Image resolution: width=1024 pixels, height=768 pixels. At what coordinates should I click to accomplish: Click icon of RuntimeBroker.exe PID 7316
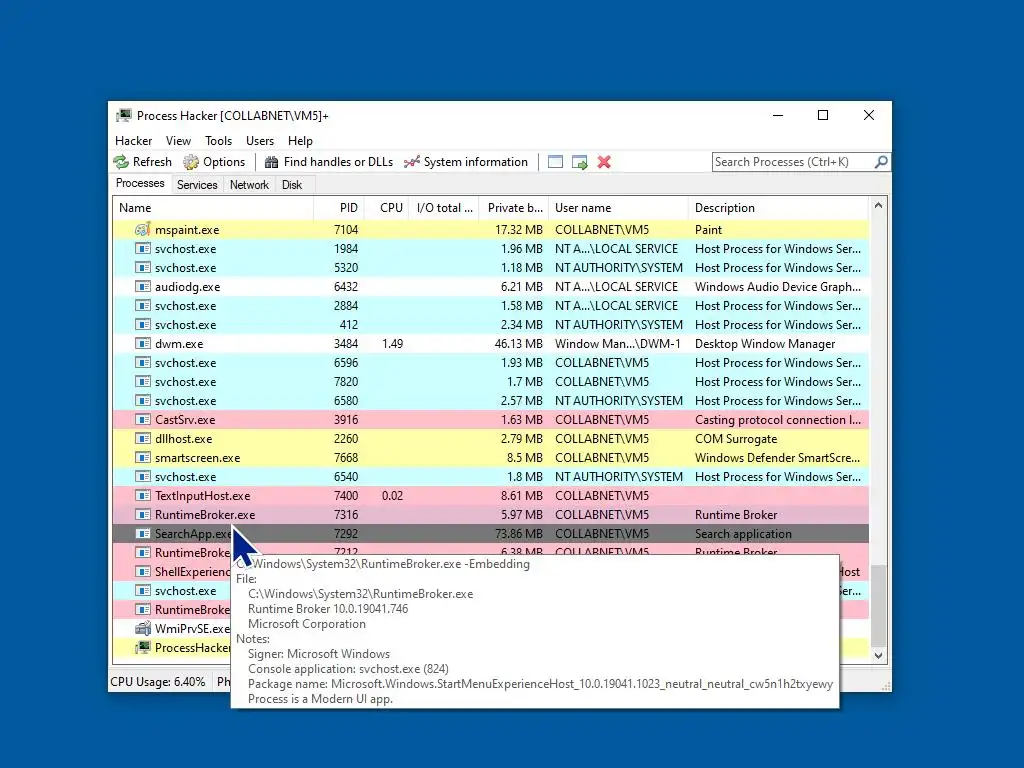click(x=142, y=515)
